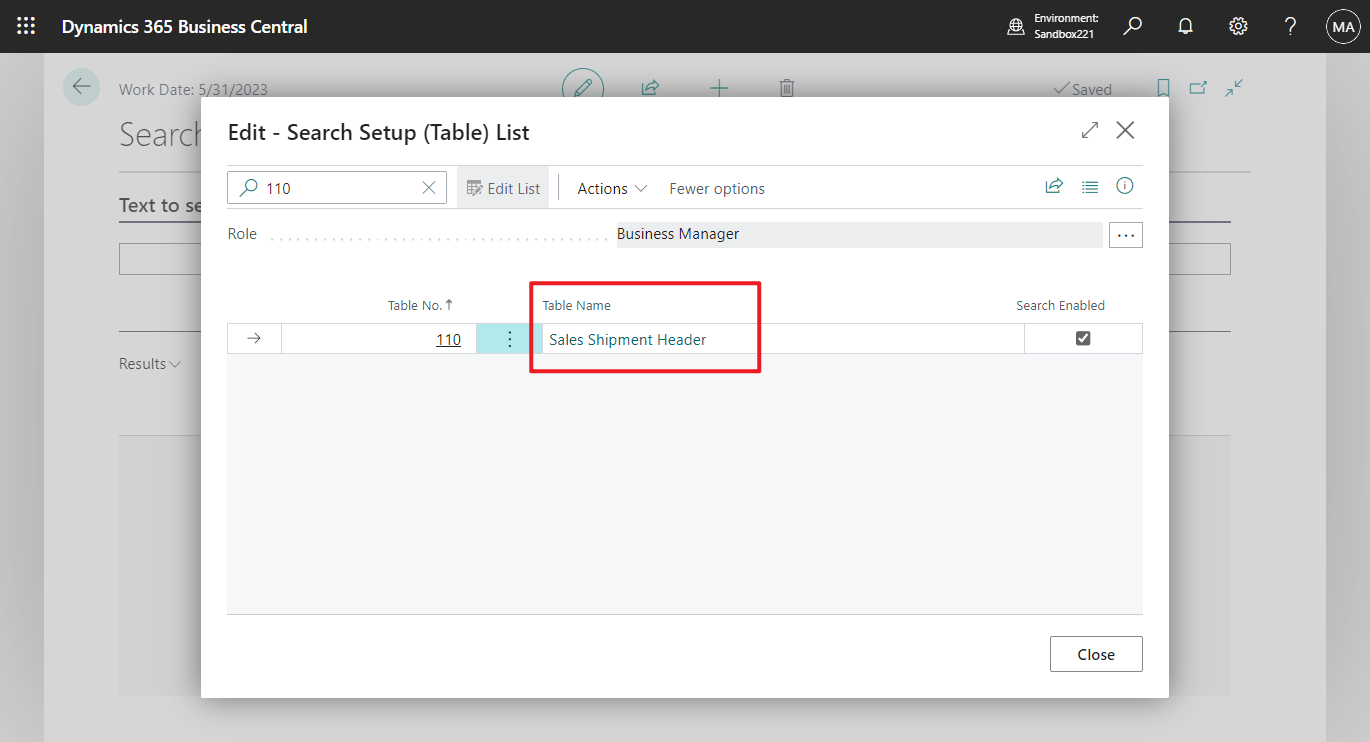The height and width of the screenshot is (742, 1370).
Task: Toggle Edit List mode
Action: tap(503, 187)
